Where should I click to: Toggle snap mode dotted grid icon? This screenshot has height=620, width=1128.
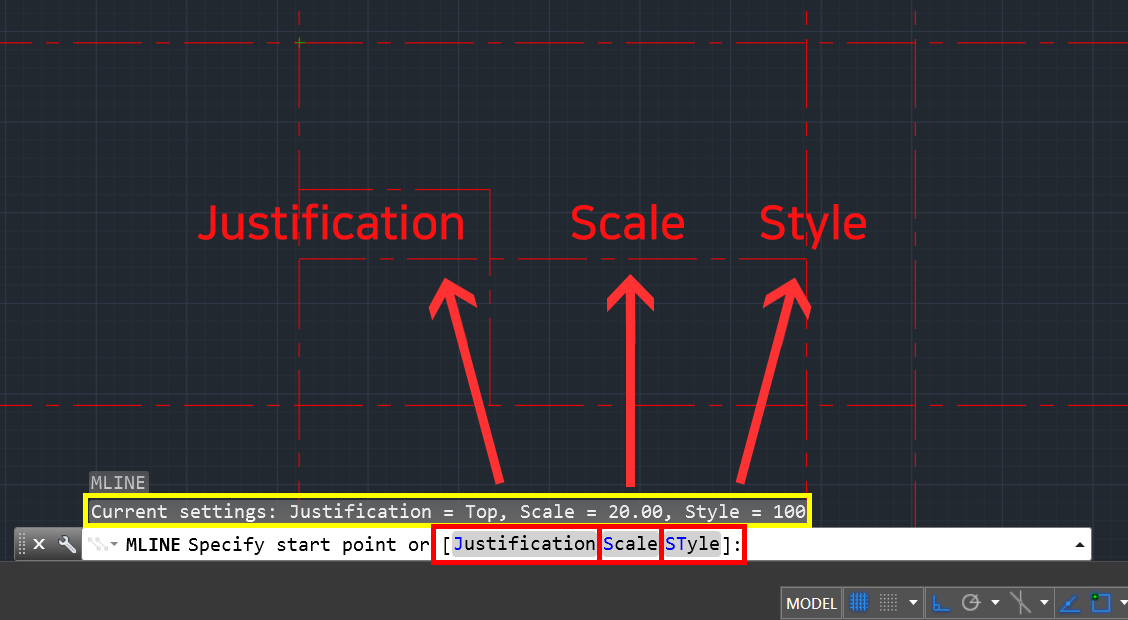(889, 602)
